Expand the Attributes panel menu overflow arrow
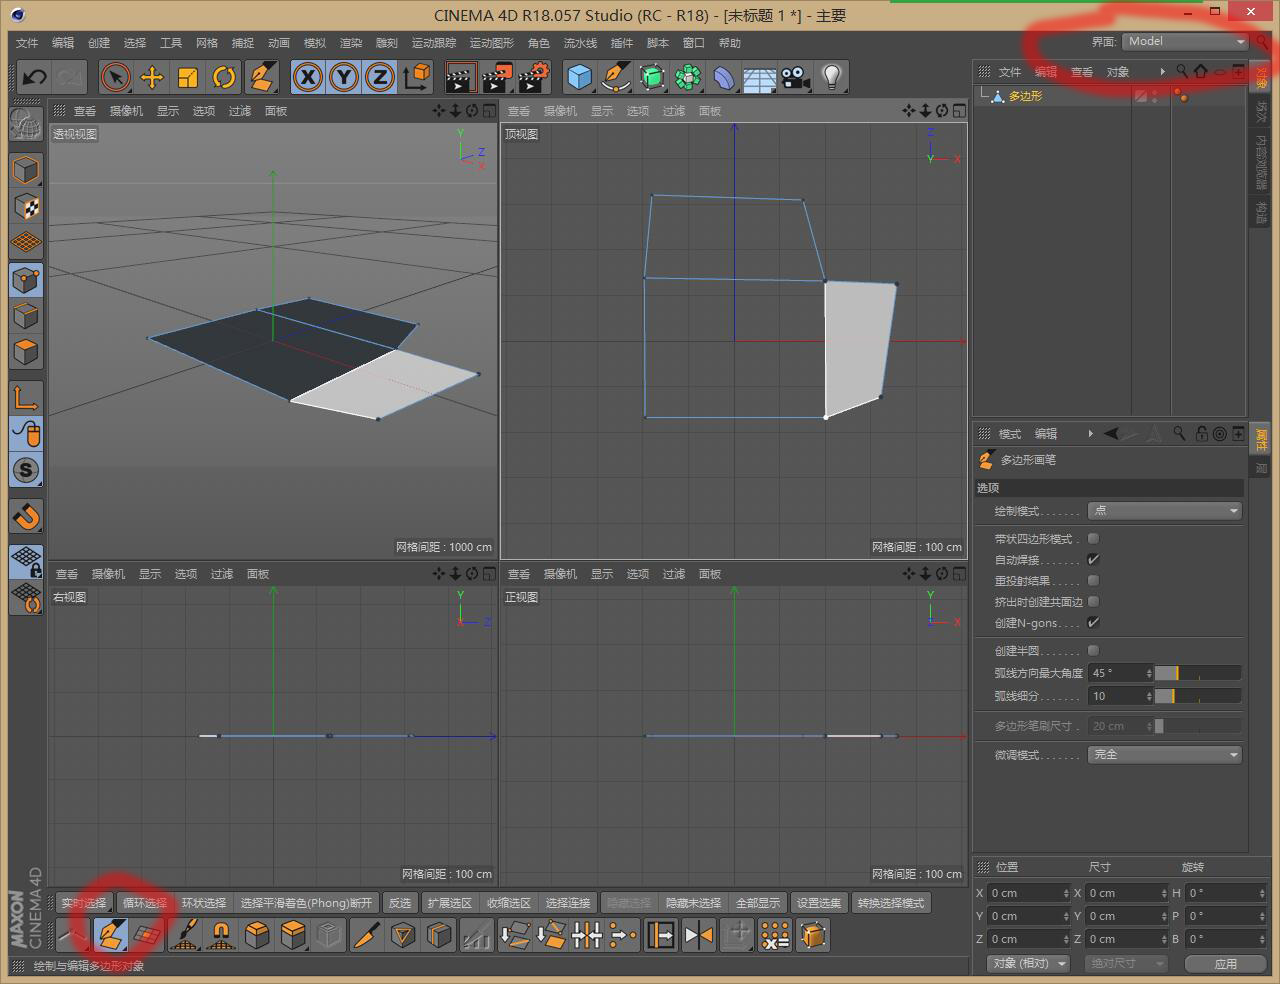This screenshot has width=1280, height=984. coord(1090,434)
